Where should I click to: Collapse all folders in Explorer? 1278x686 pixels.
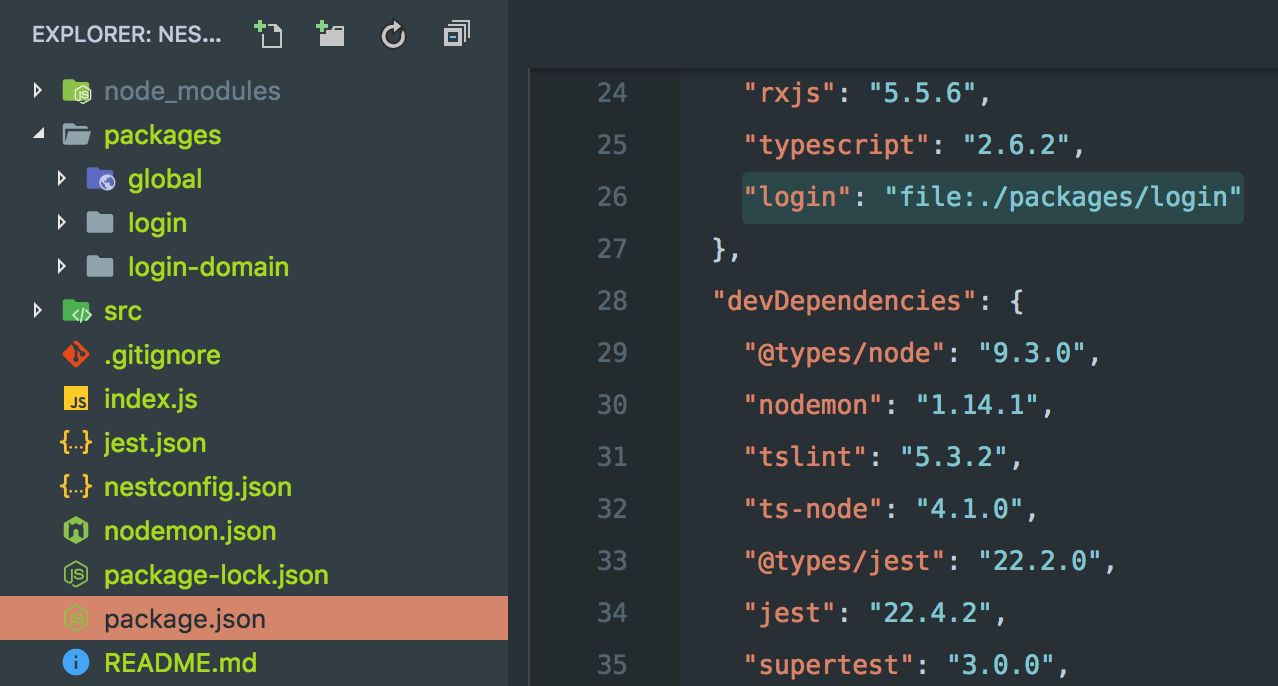tap(456, 35)
